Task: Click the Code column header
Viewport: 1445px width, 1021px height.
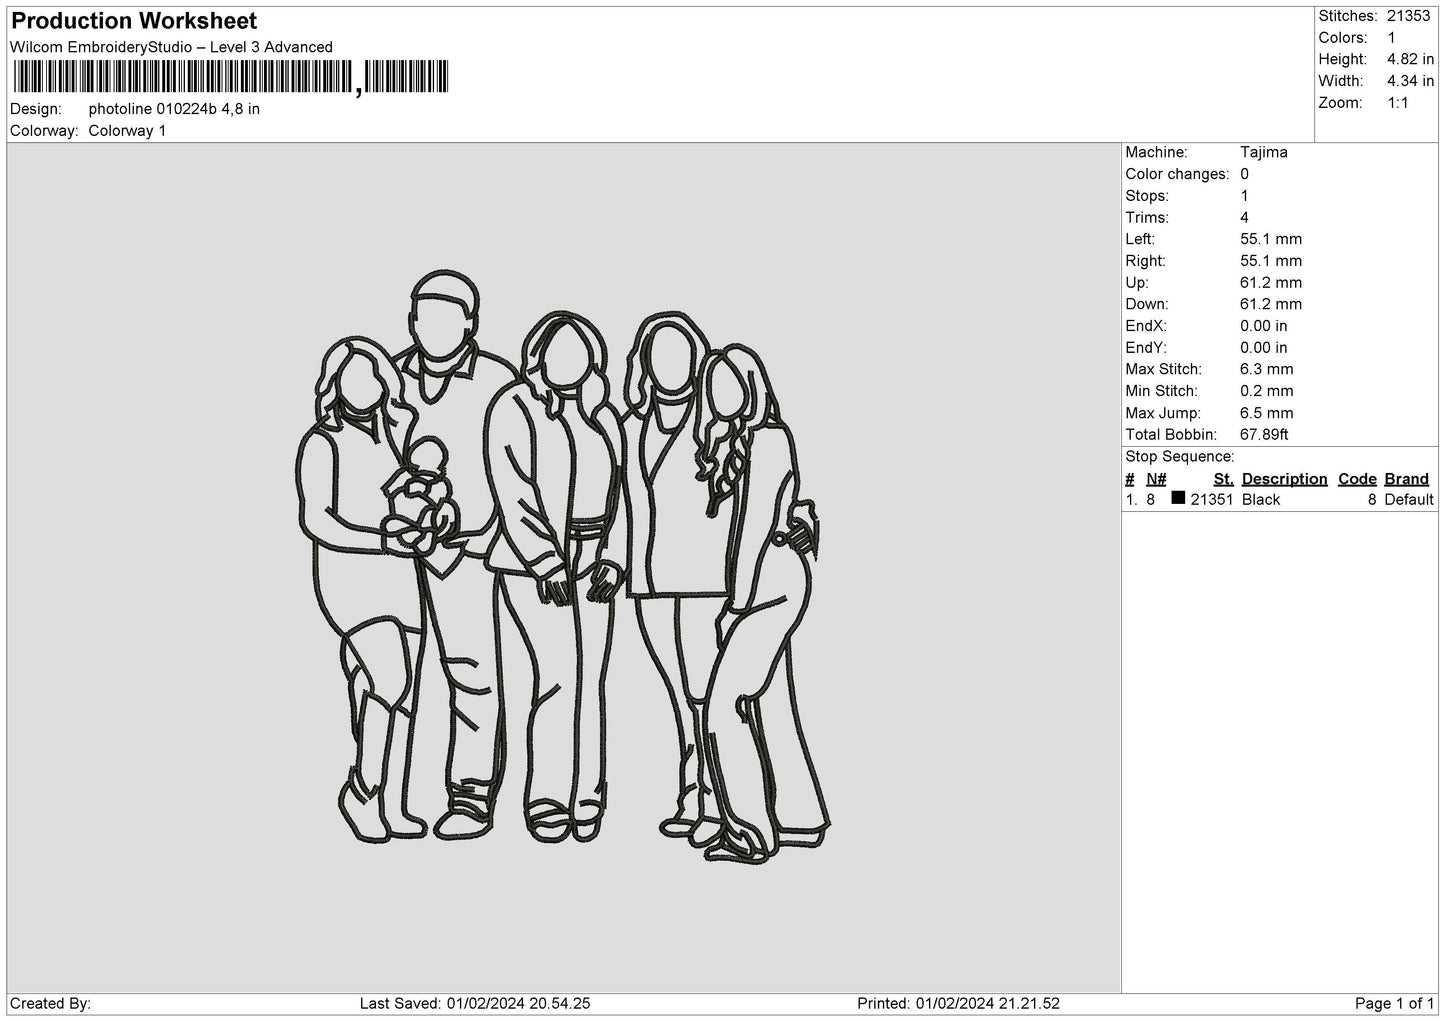Action: tap(1358, 479)
